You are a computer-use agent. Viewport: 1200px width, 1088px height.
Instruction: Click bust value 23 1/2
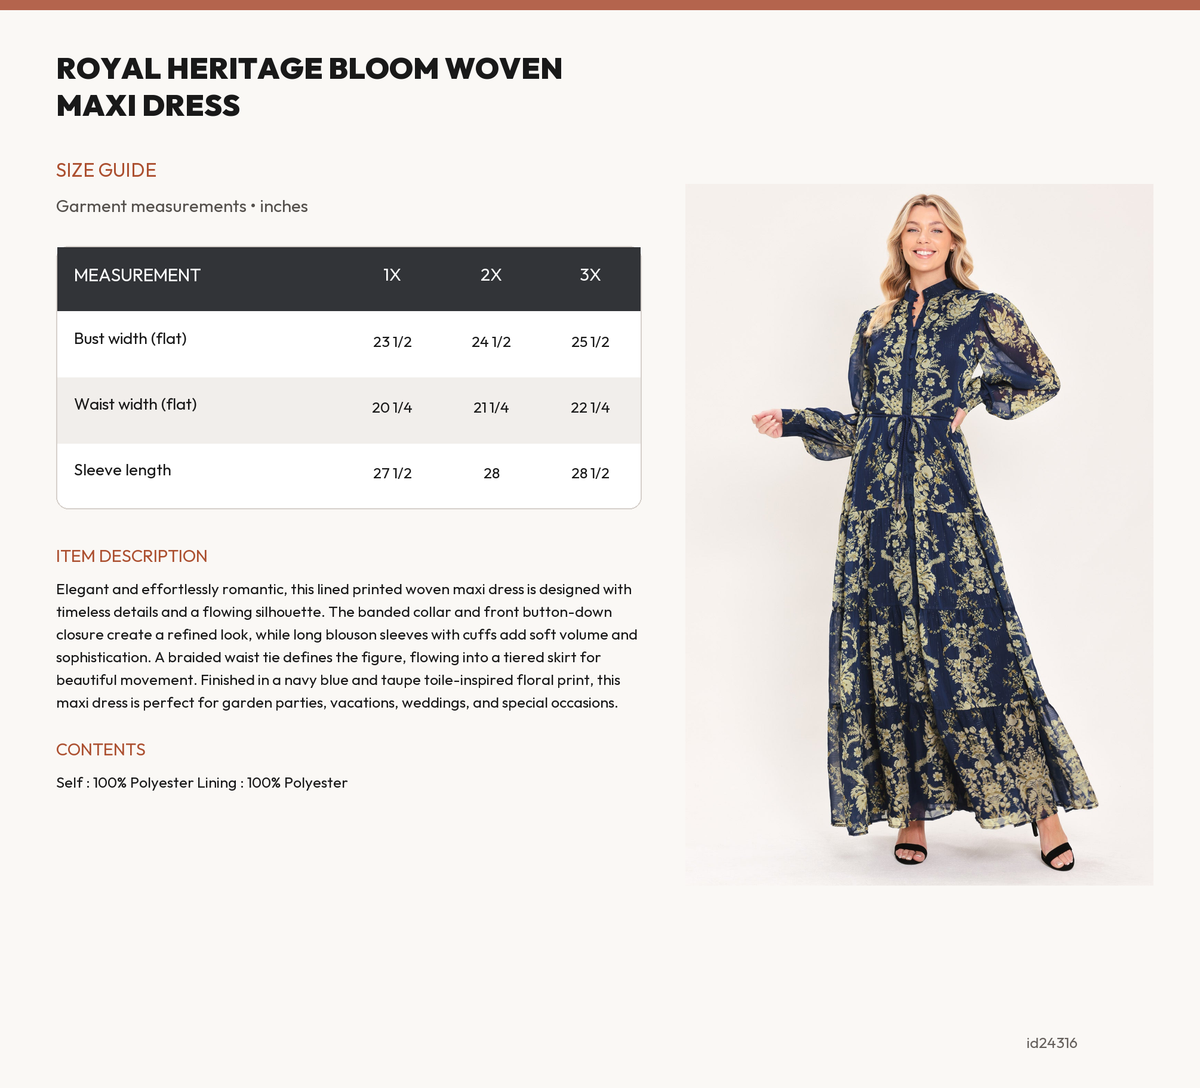point(392,342)
